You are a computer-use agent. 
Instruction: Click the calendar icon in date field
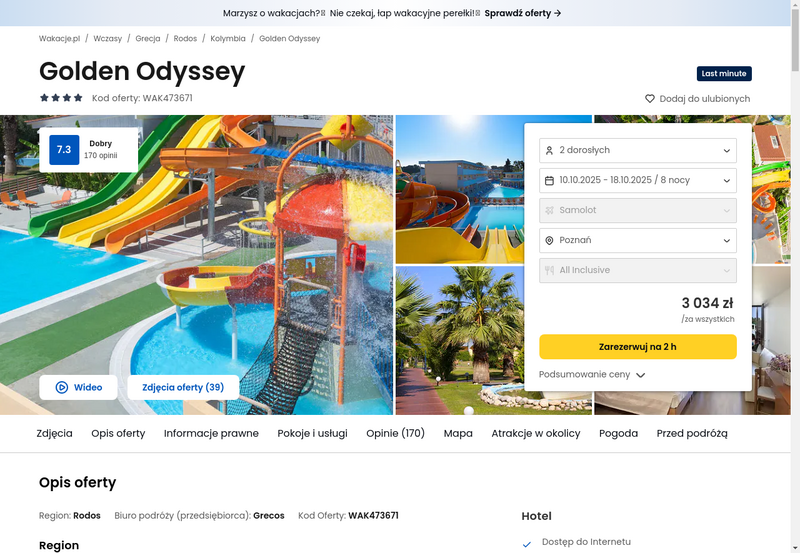click(x=549, y=181)
